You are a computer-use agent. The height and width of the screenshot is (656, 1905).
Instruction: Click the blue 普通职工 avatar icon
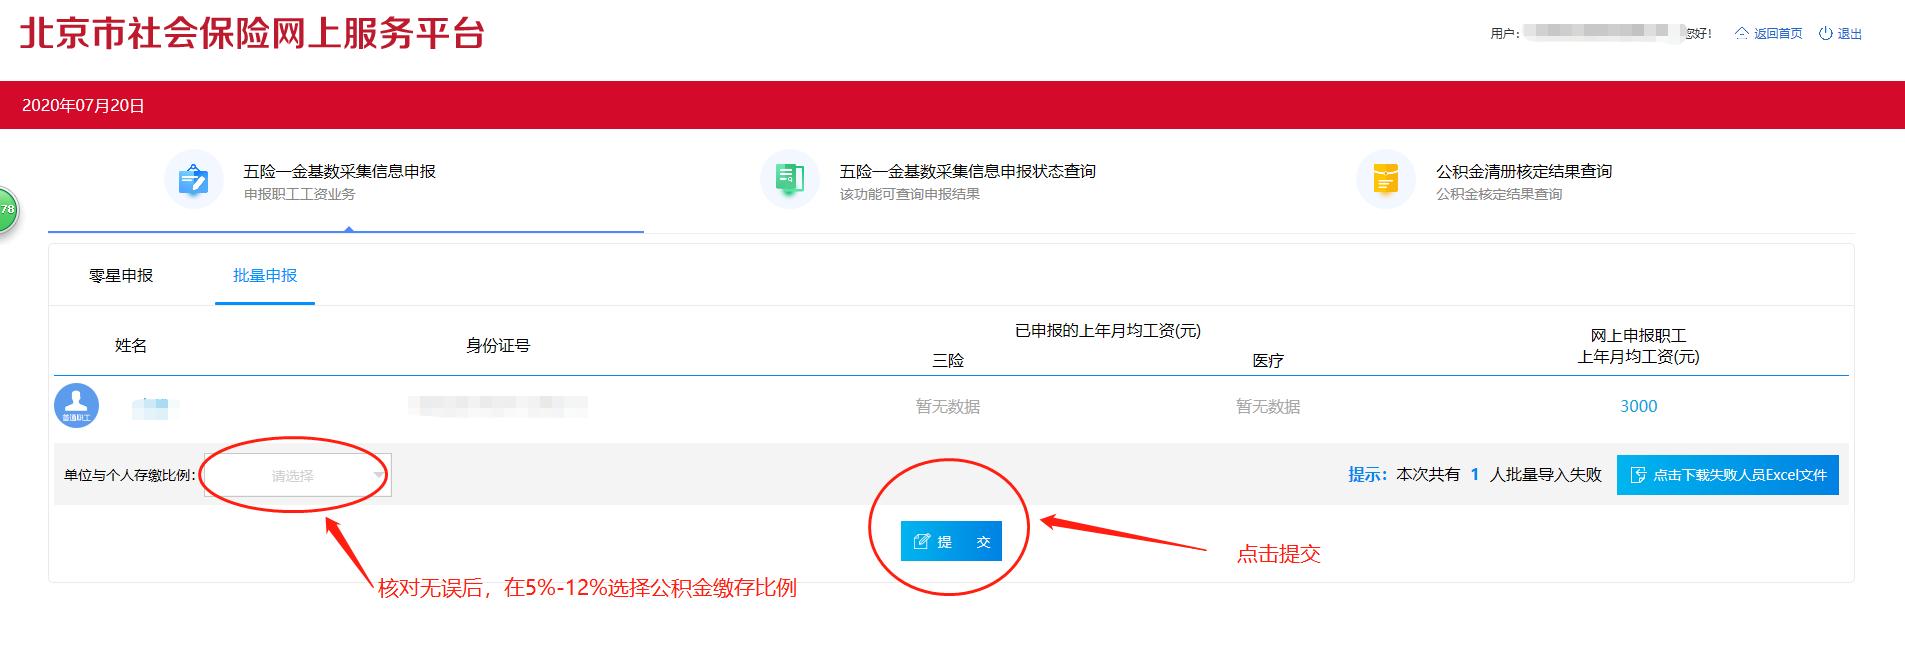click(76, 406)
